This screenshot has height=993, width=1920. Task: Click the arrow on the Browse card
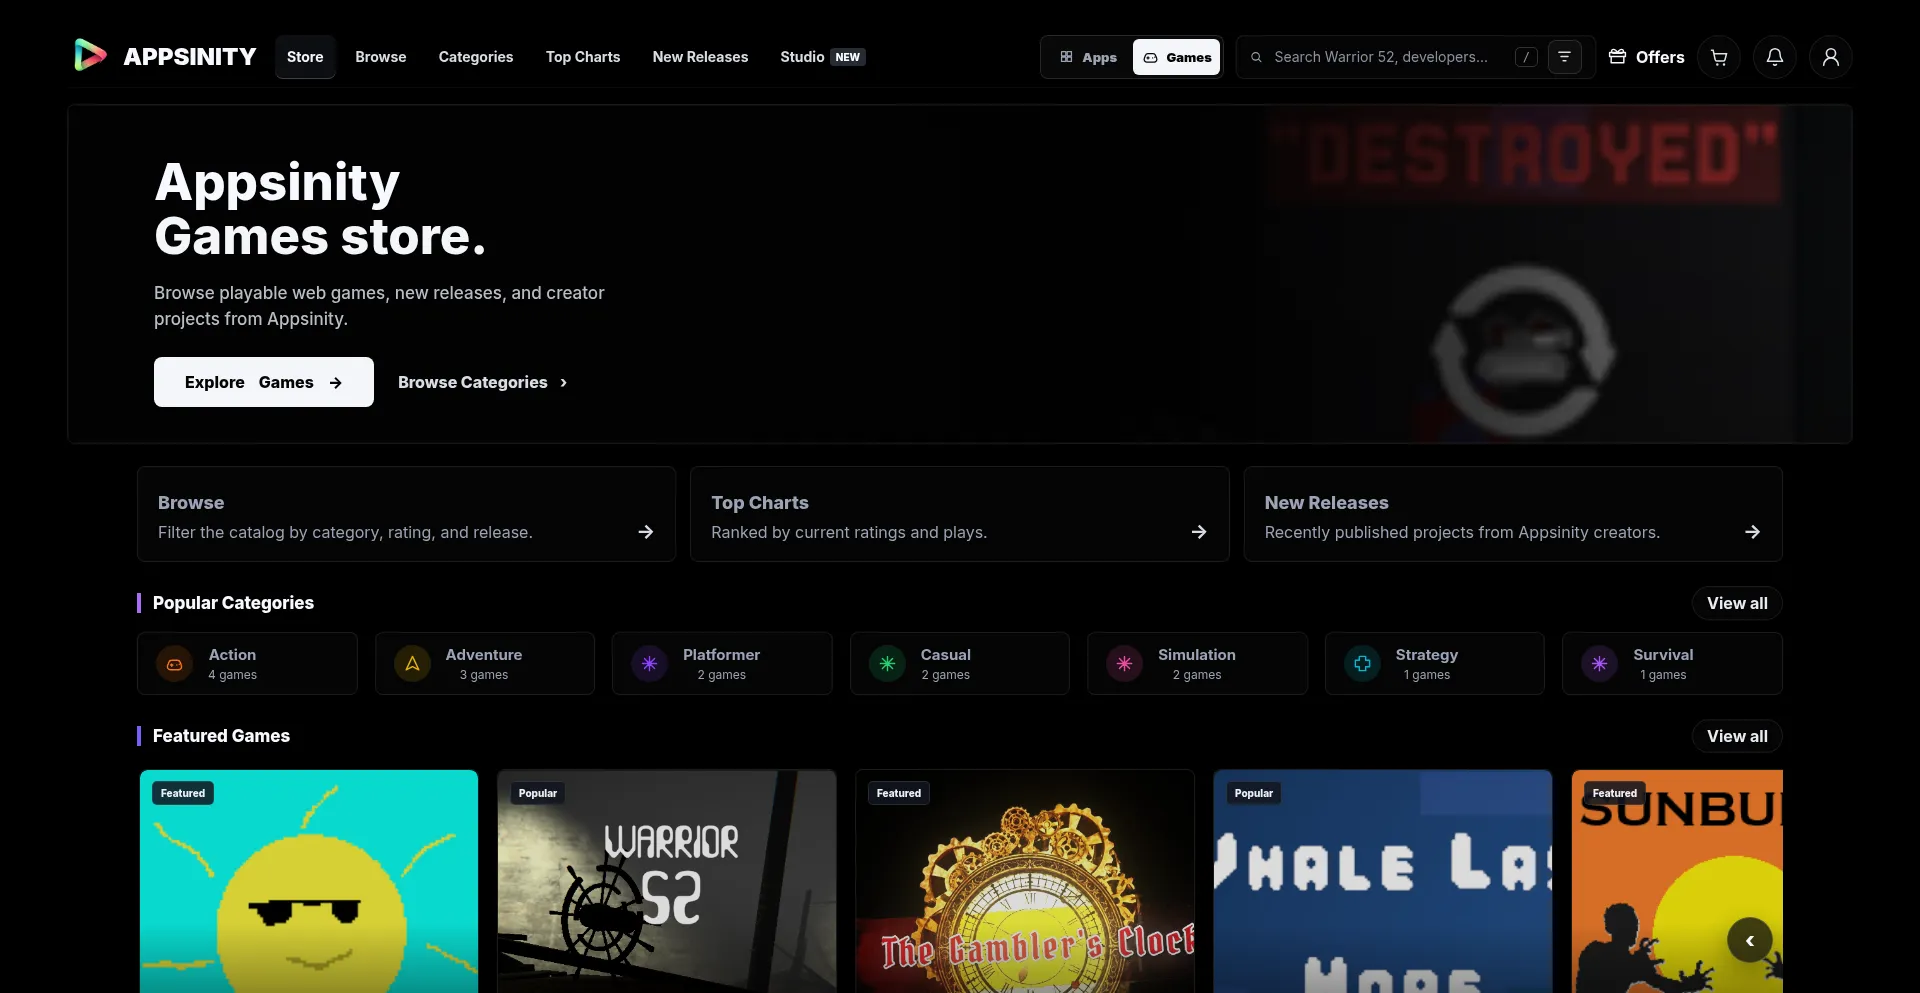[646, 532]
